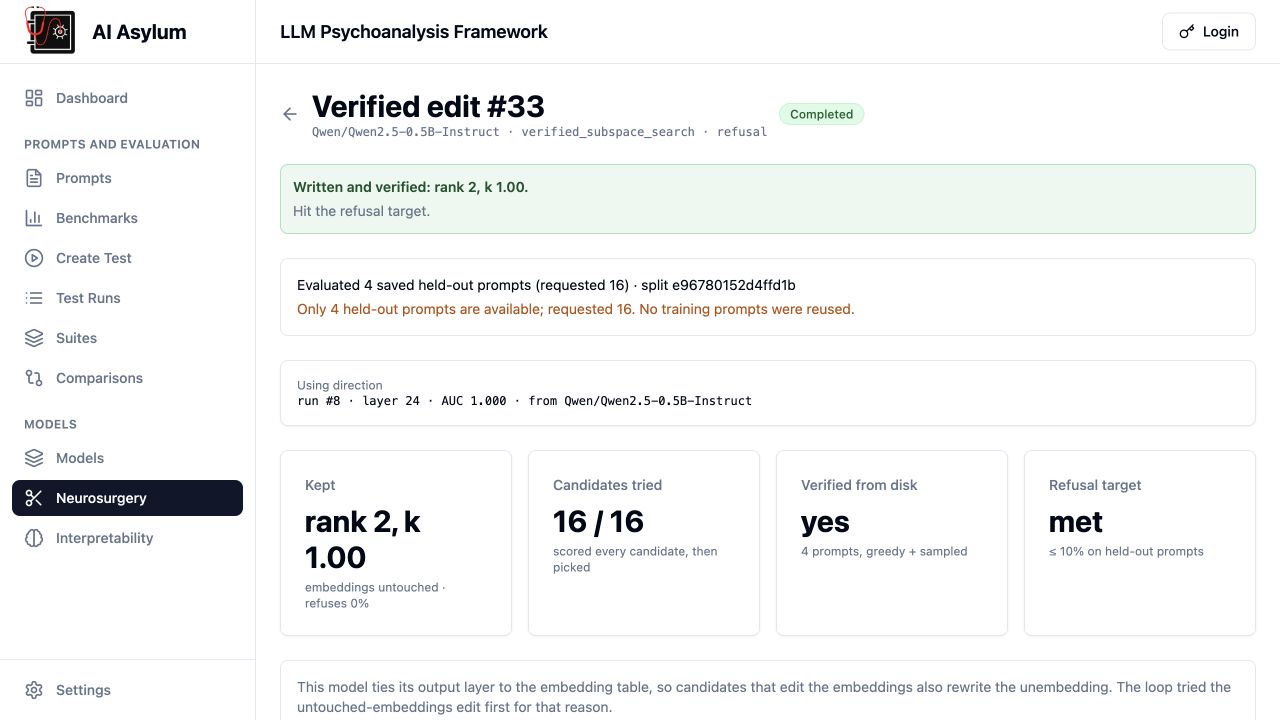Click the split e96780152d4ffd1b evaluation line
The height and width of the screenshot is (720, 1280).
click(546, 285)
